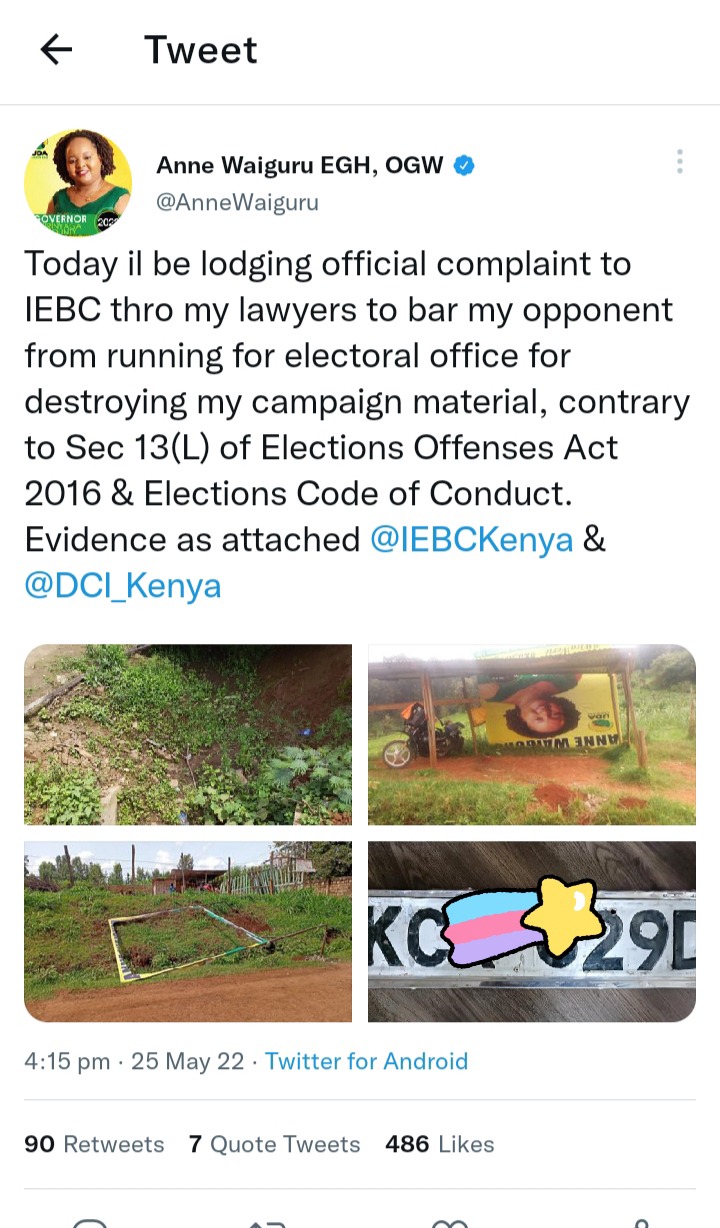View the 486 Likes list
The width and height of the screenshot is (720, 1228).
click(x=440, y=1144)
